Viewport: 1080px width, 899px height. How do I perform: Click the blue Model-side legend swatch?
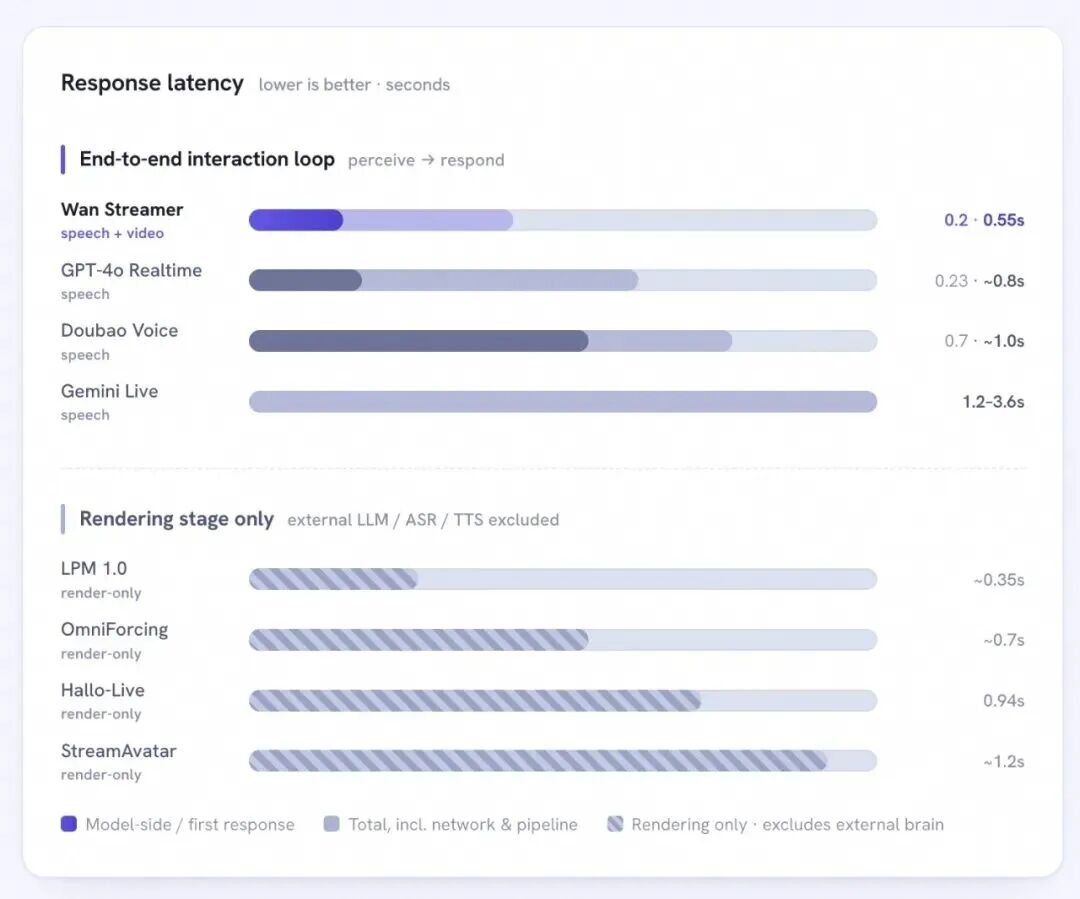pos(69,824)
